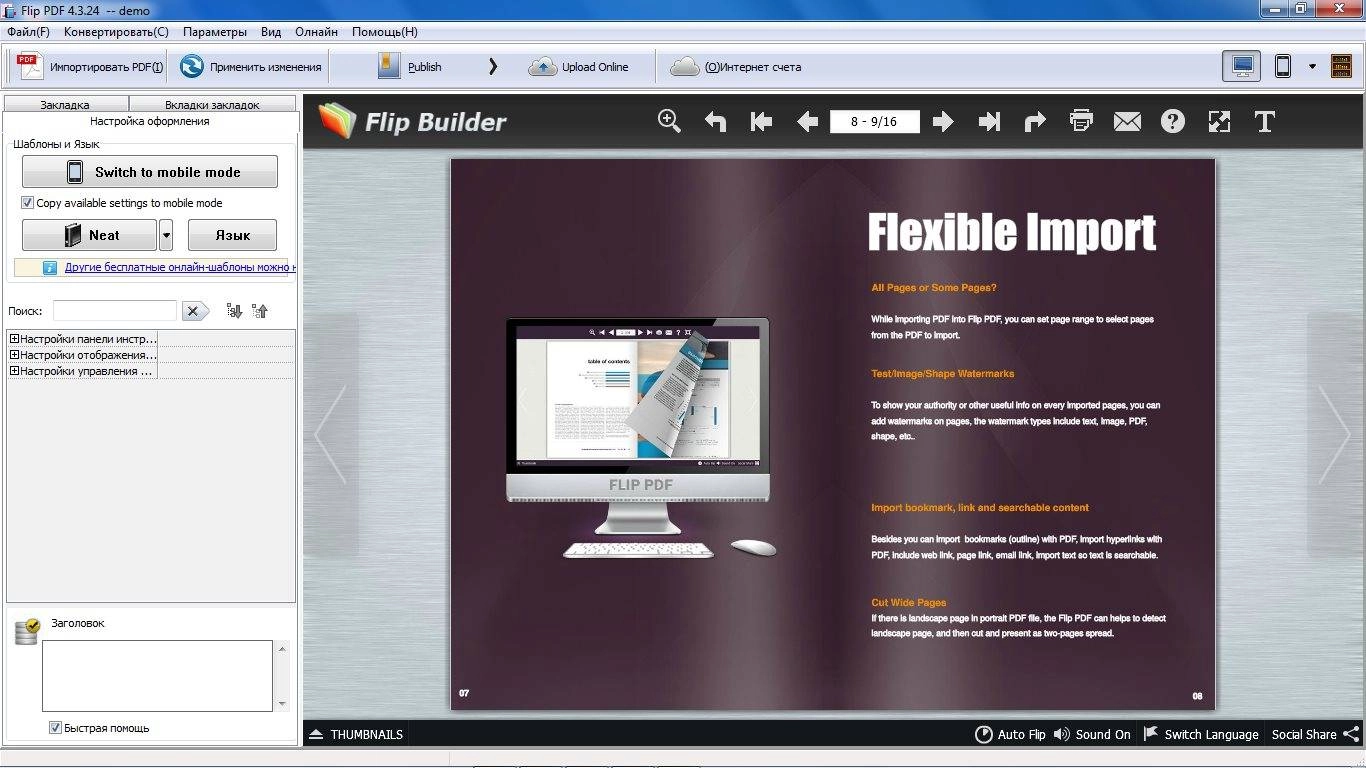Expand Настройки управления tree node

[x=14, y=371]
